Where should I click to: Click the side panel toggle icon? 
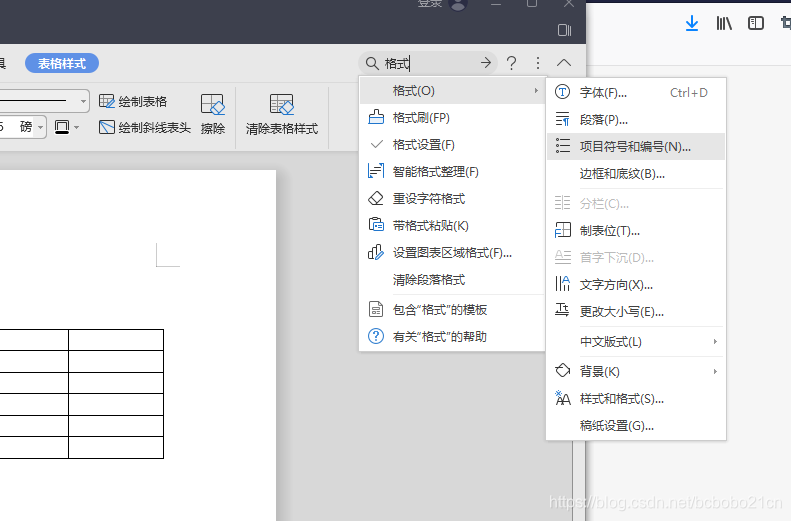point(564,30)
